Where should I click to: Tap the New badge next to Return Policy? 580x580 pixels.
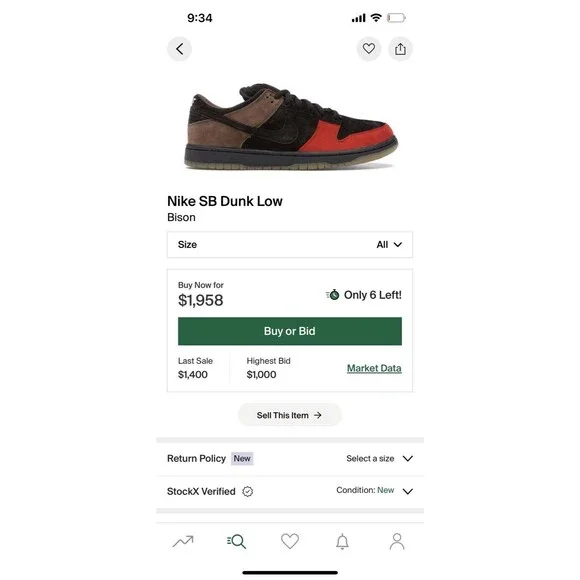[x=242, y=458]
